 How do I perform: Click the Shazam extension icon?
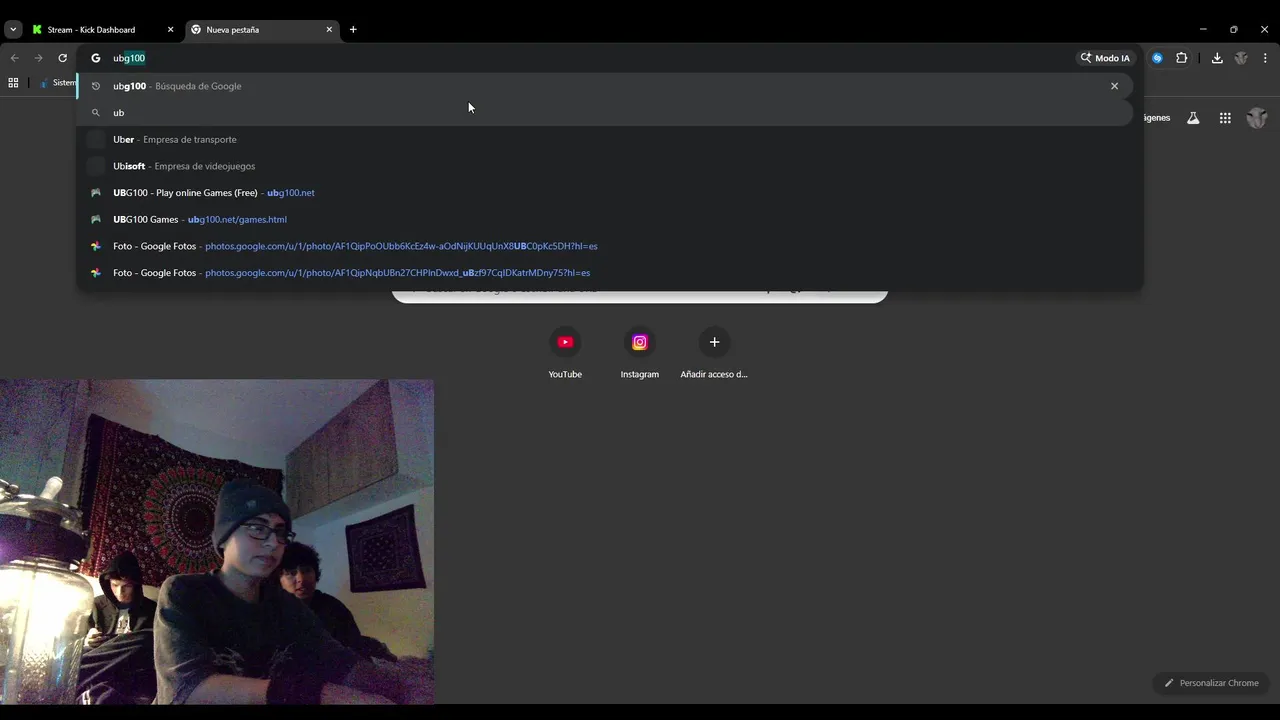pos(1157,58)
